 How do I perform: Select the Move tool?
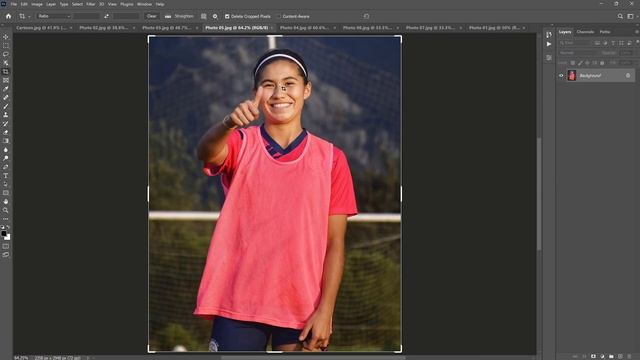coord(6,37)
